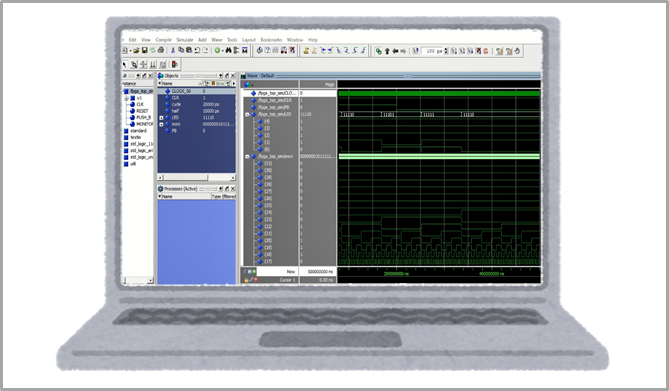The width and height of the screenshot is (669, 391).
Task: Click the Find binoculars icon
Action: [x=228, y=50]
